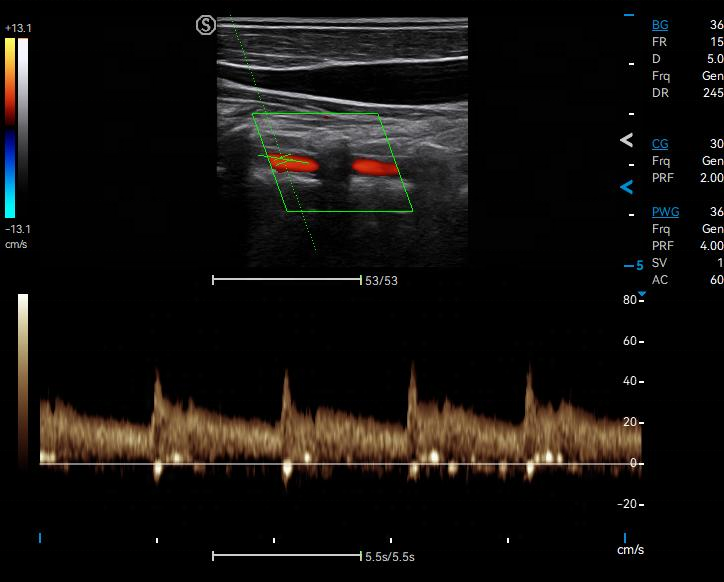The height and width of the screenshot is (582, 724).
Task: Click the depth scale marker labeled 5
Action: click(634, 266)
